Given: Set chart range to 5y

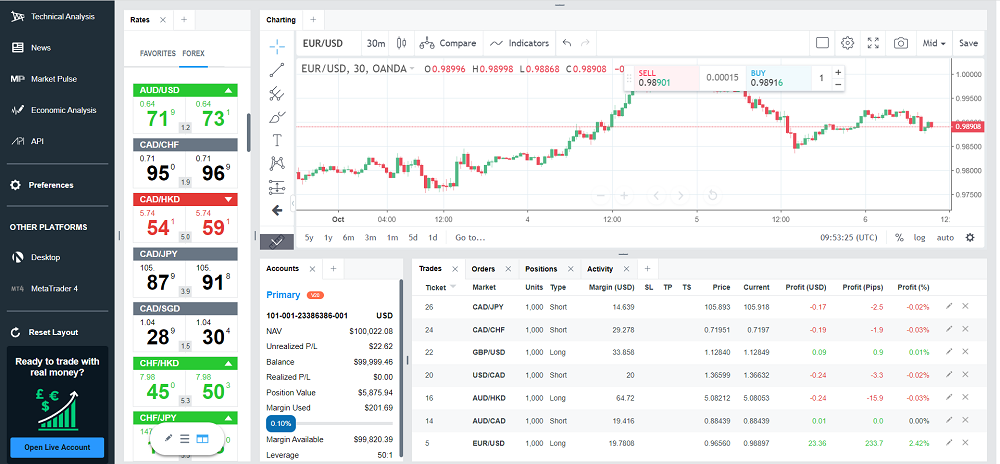Looking at the screenshot, I should [x=309, y=238].
